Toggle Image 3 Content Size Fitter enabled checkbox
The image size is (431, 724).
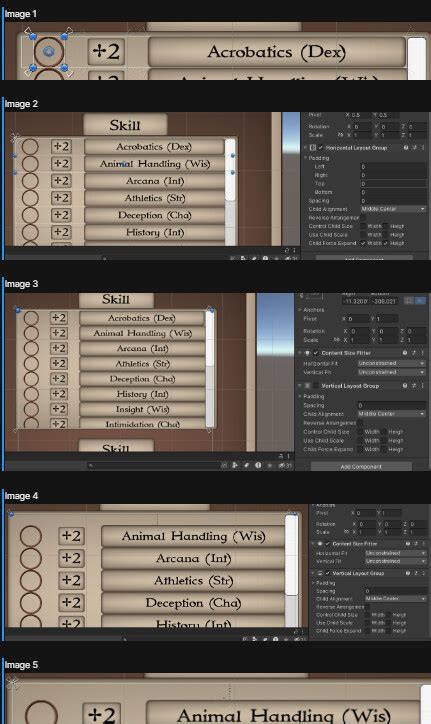coord(316,353)
